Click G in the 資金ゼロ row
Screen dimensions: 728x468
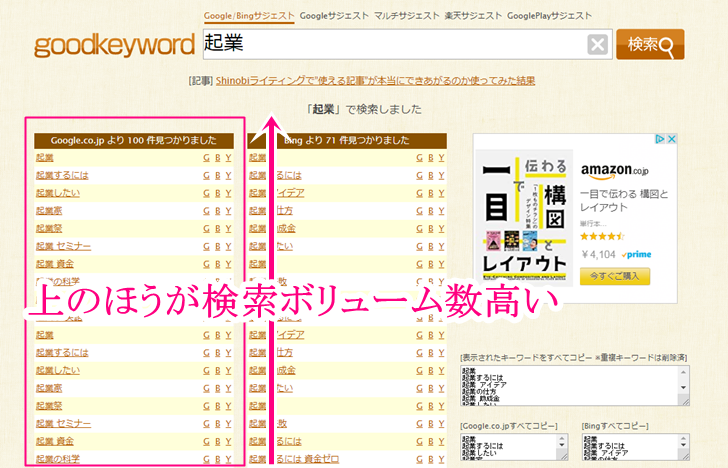coord(419,459)
